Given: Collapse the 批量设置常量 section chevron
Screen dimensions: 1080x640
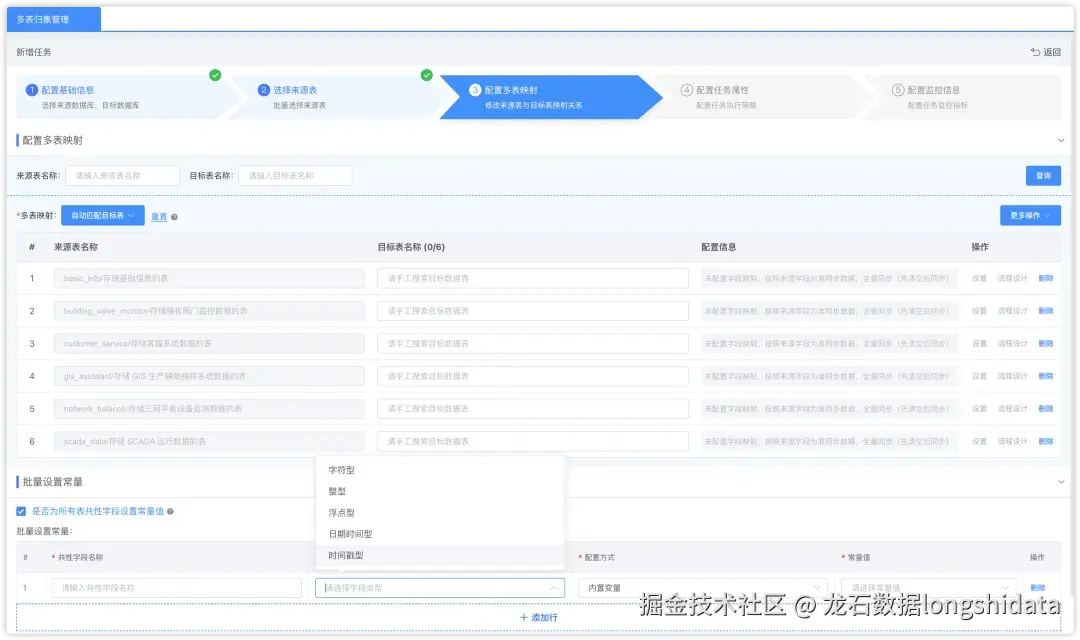Looking at the screenshot, I should (1061, 482).
